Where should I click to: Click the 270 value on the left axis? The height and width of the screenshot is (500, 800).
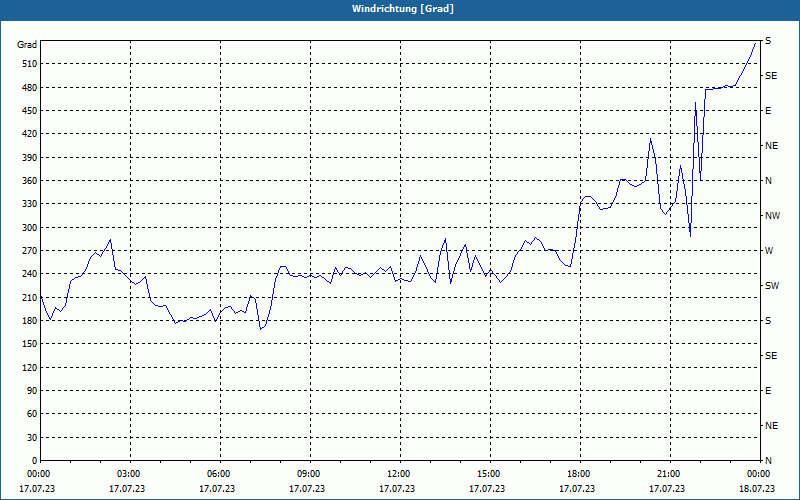[x=29, y=251]
